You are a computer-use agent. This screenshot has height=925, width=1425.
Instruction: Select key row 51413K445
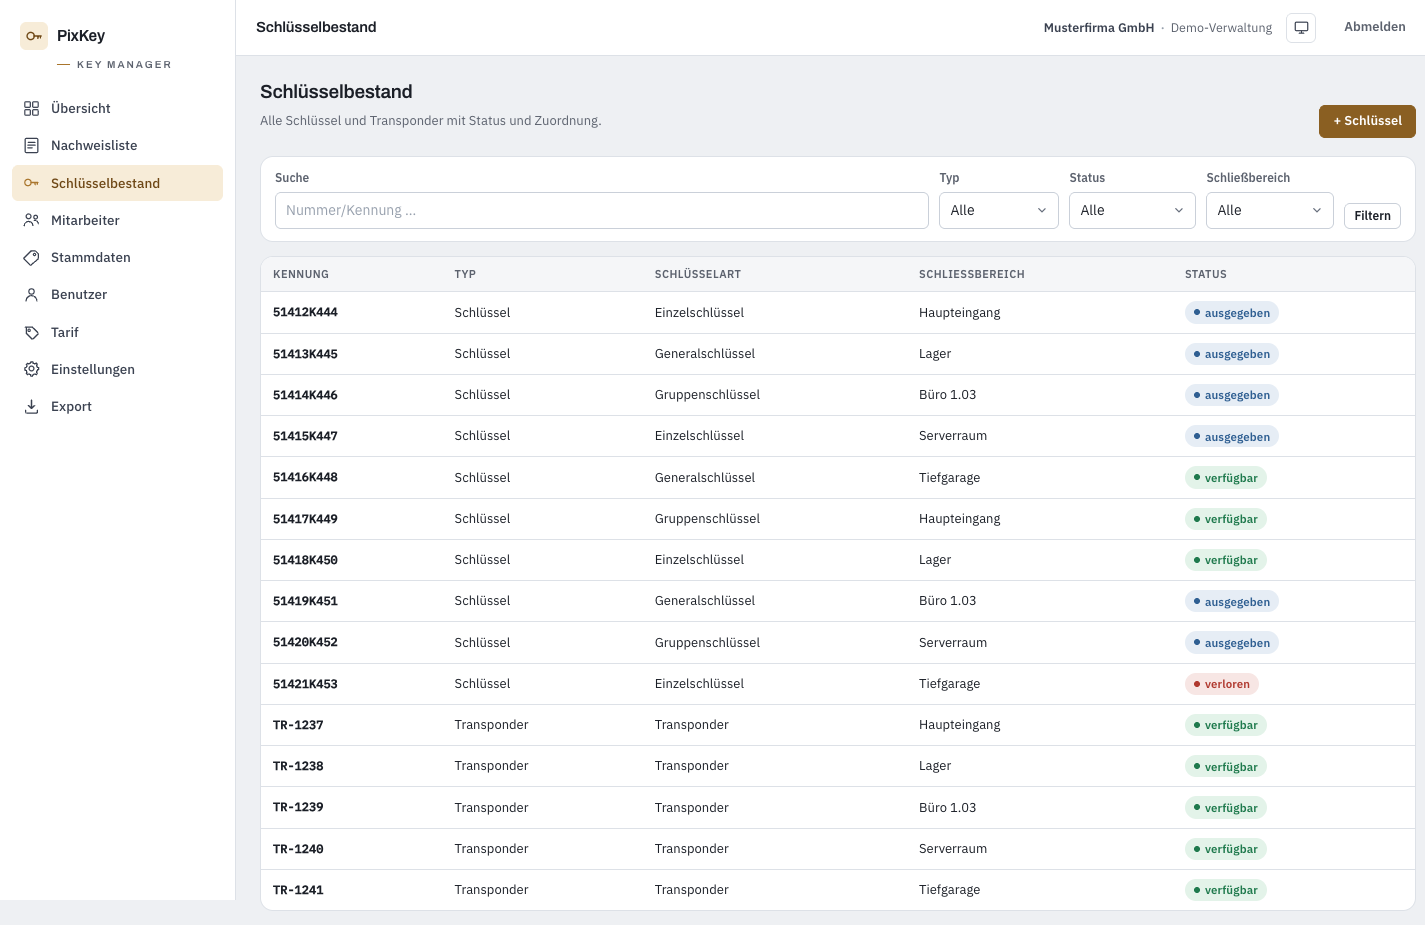838,354
